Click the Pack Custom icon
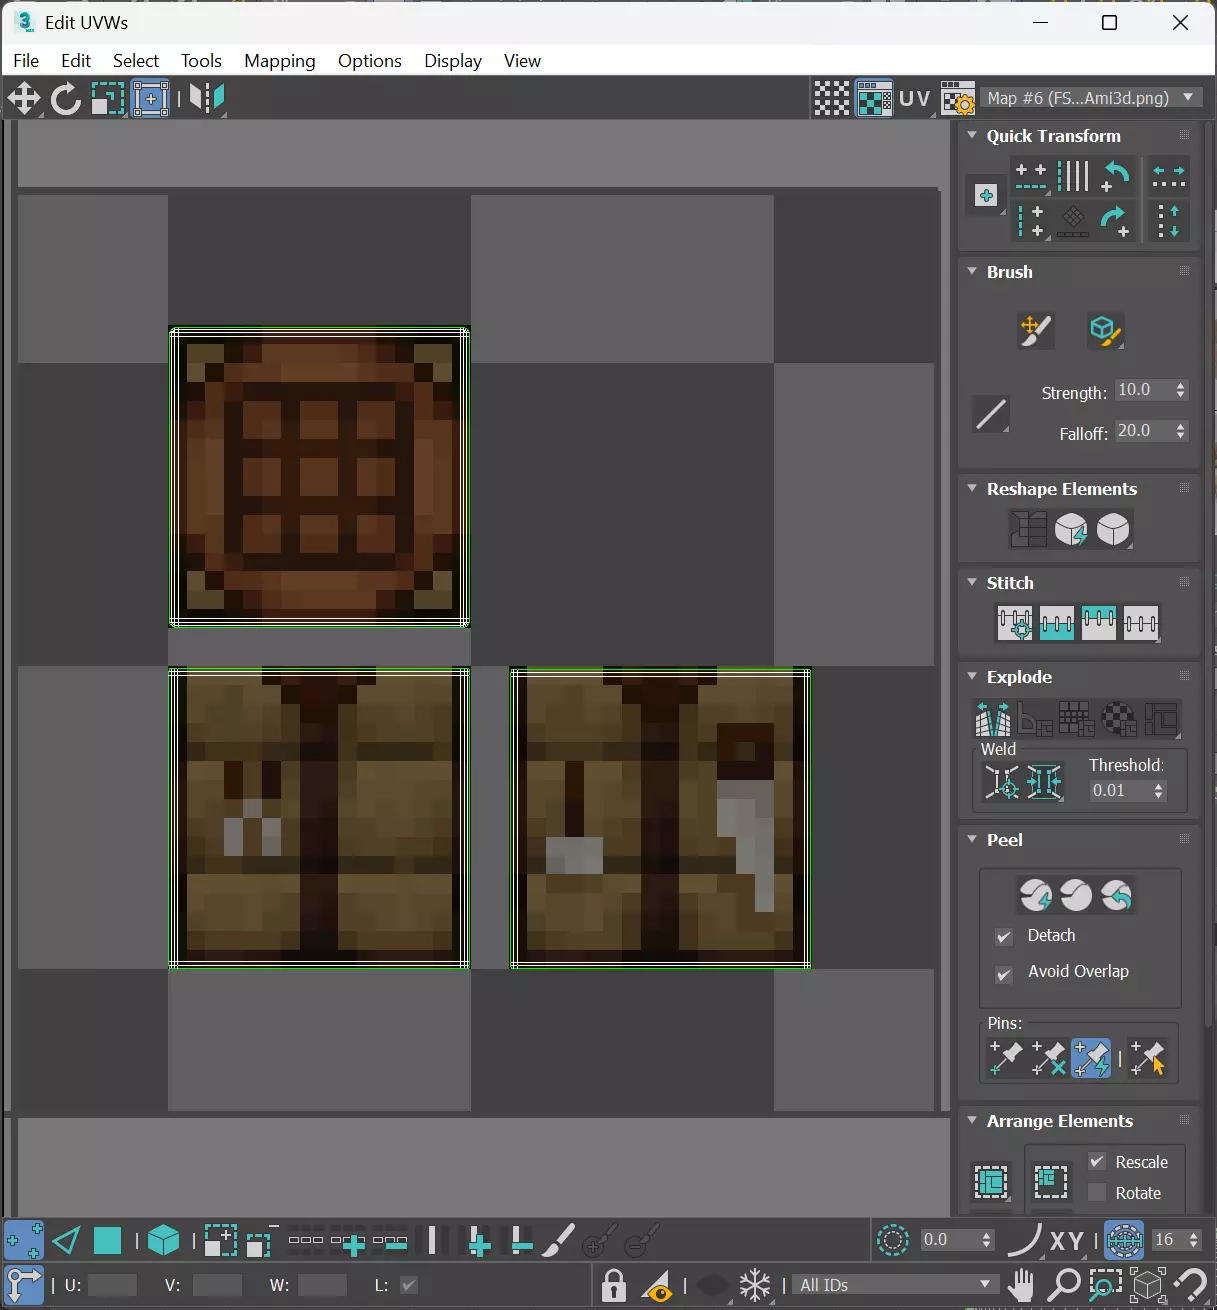This screenshot has height=1310, width=1217. tap(991, 1182)
